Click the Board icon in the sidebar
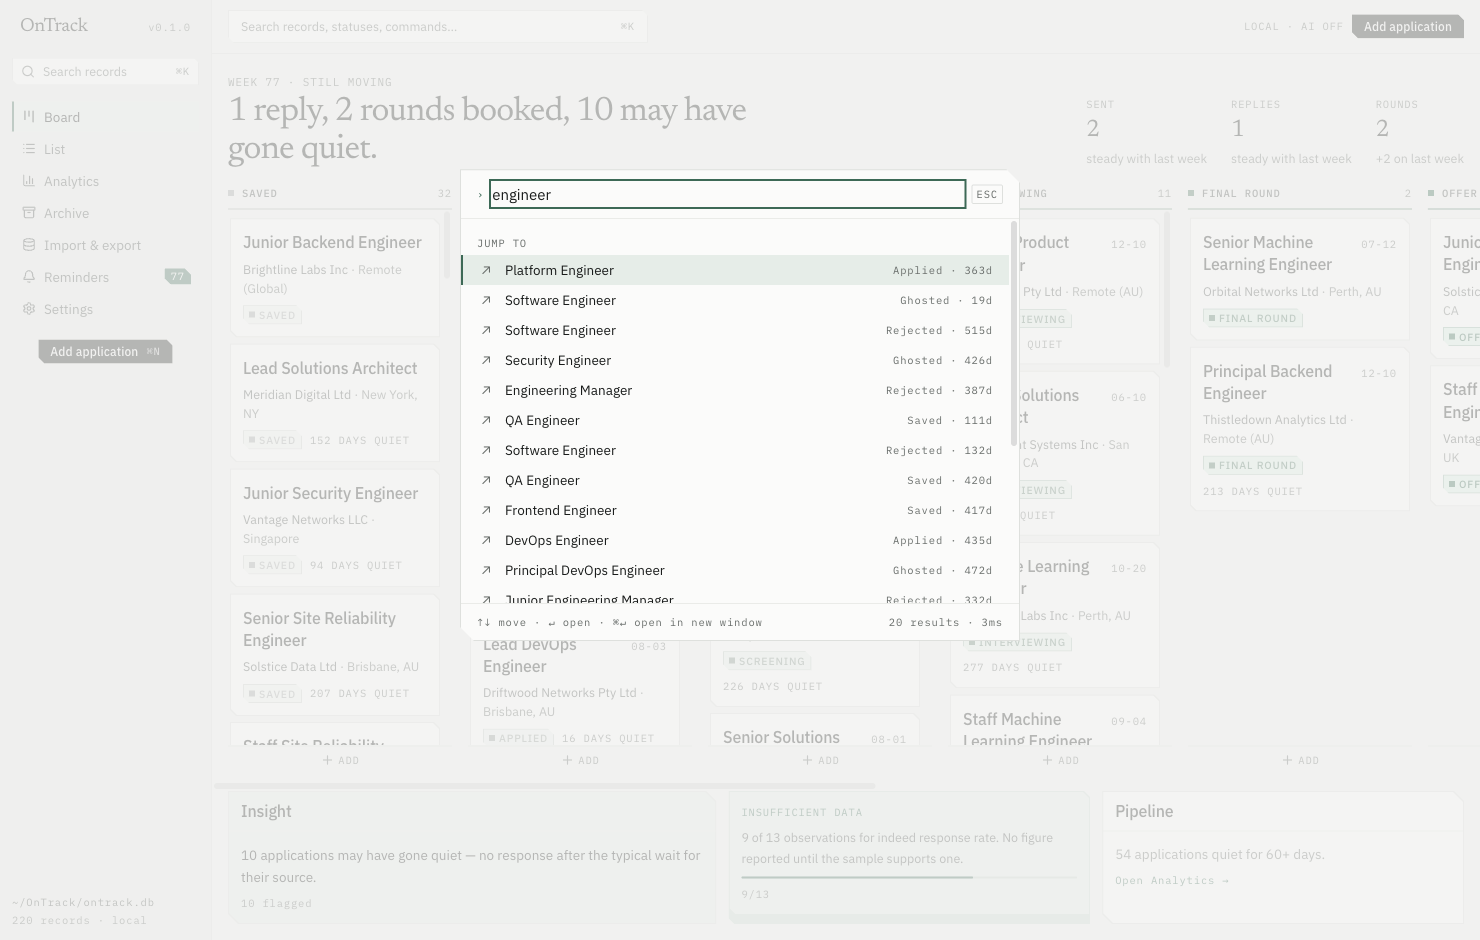Screen dimensions: 1480x940 [29, 117]
